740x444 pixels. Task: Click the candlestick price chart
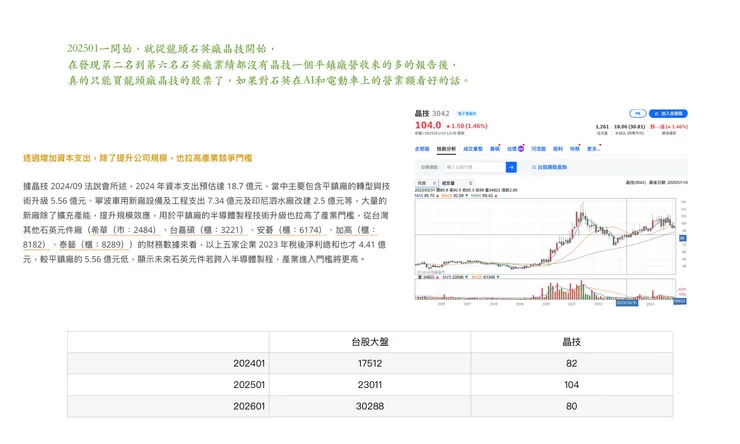point(545,236)
